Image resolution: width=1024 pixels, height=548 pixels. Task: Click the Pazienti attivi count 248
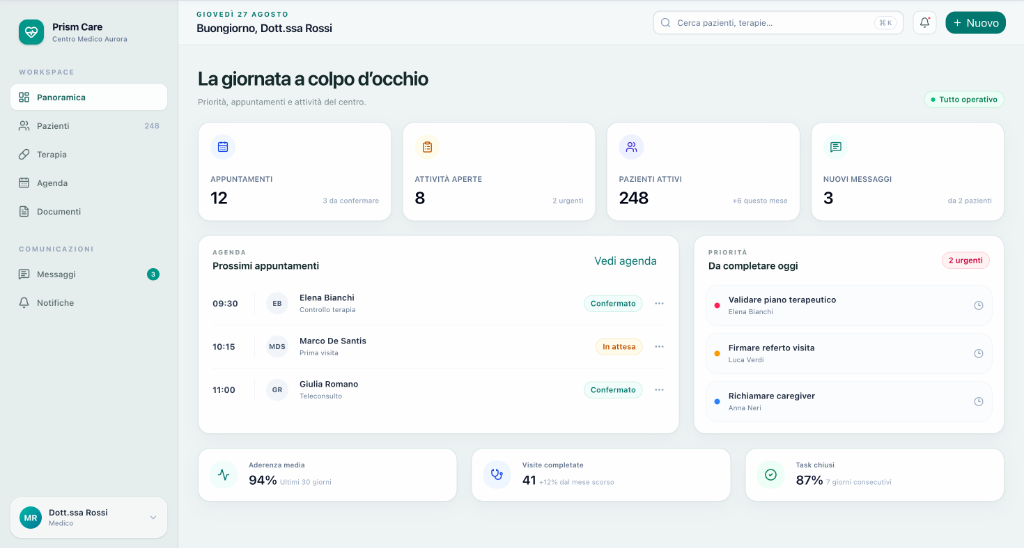point(633,198)
